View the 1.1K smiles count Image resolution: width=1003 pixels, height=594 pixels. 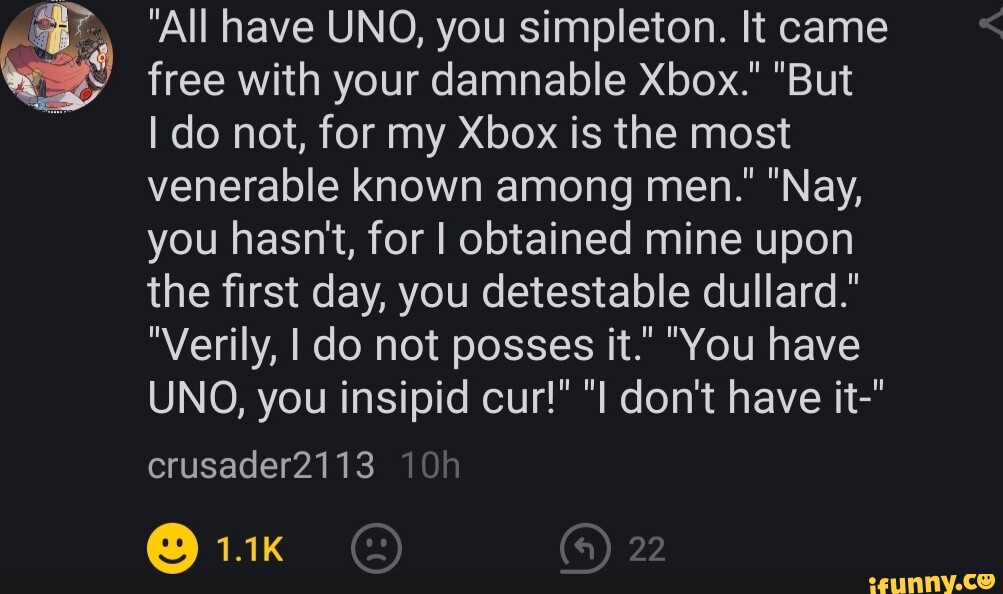tap(249, 547)
